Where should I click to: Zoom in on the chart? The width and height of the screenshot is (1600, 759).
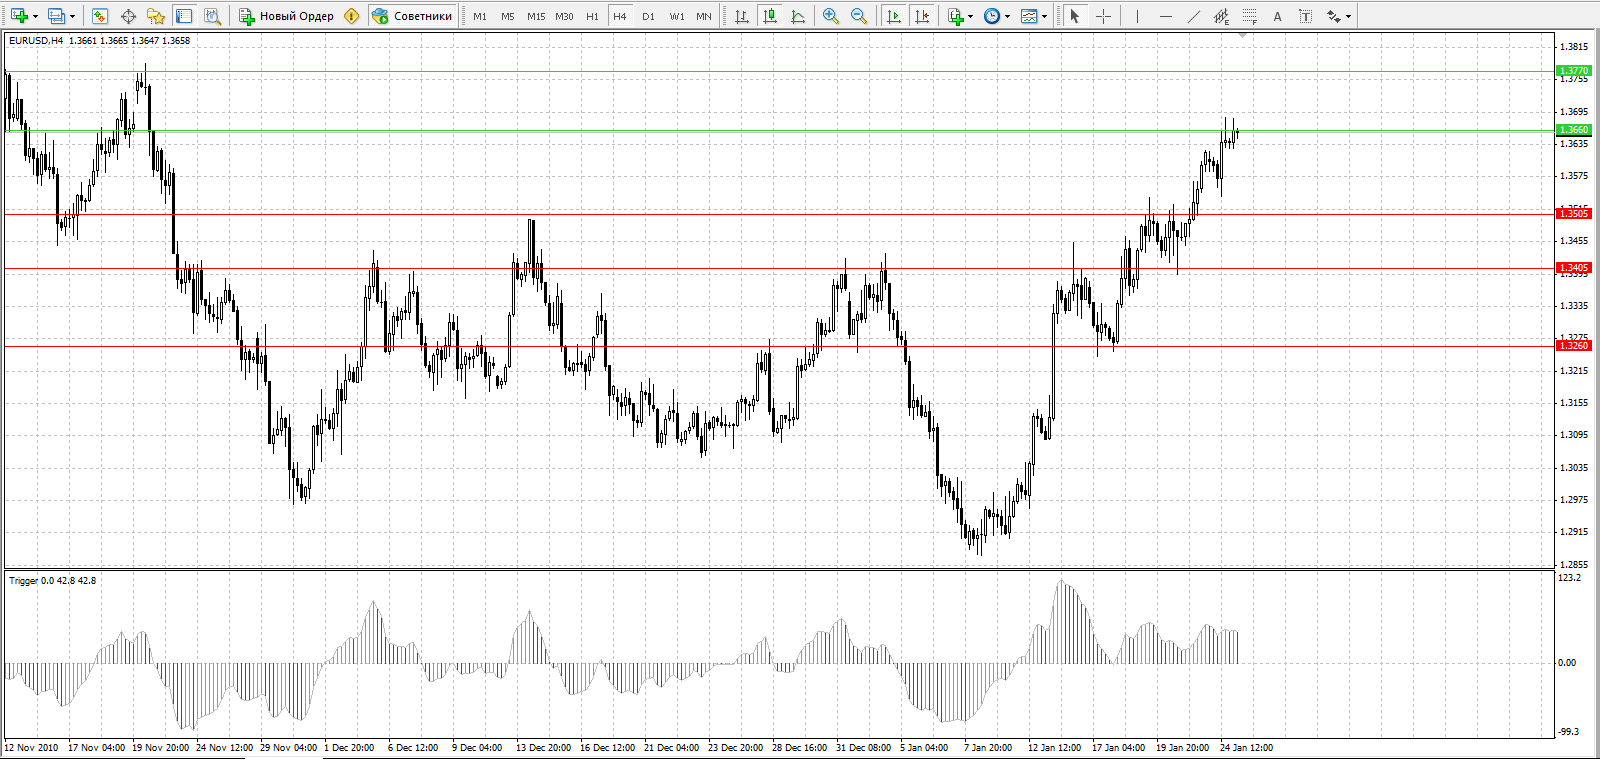click(x=831, y=16)
